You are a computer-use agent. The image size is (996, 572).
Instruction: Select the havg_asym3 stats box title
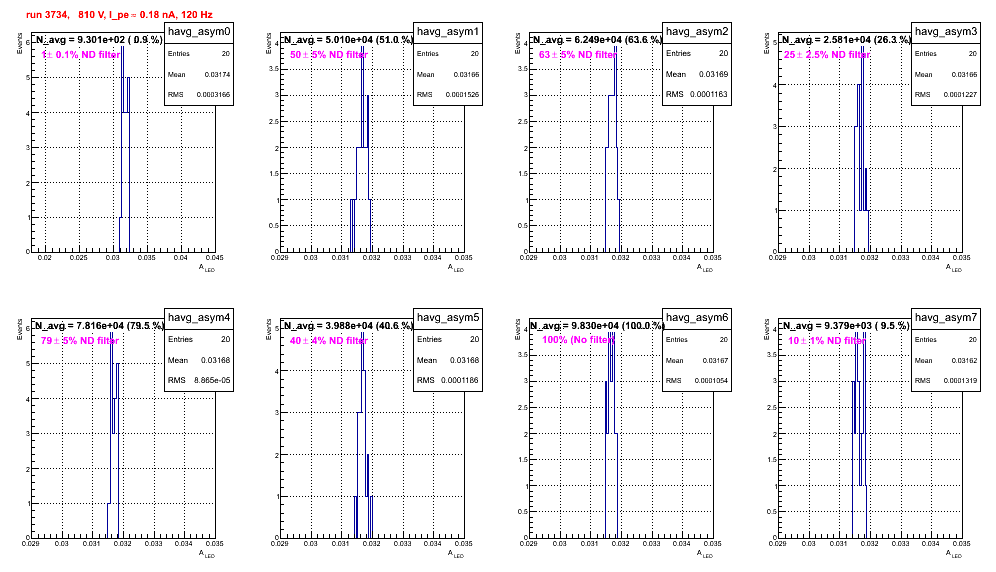pyautogui.click(x=946, y=32)
